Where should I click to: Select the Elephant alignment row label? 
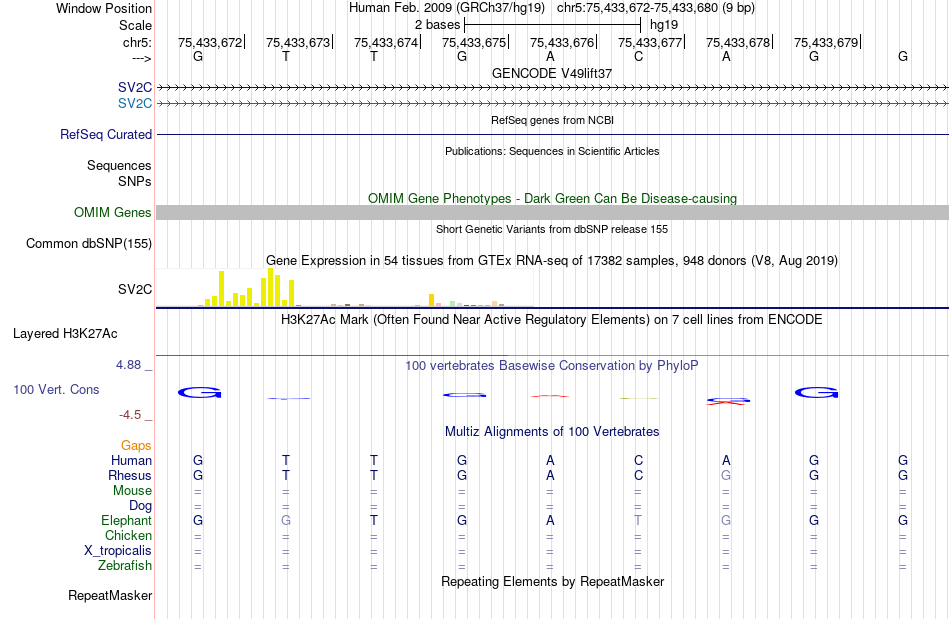coord(126,520)
